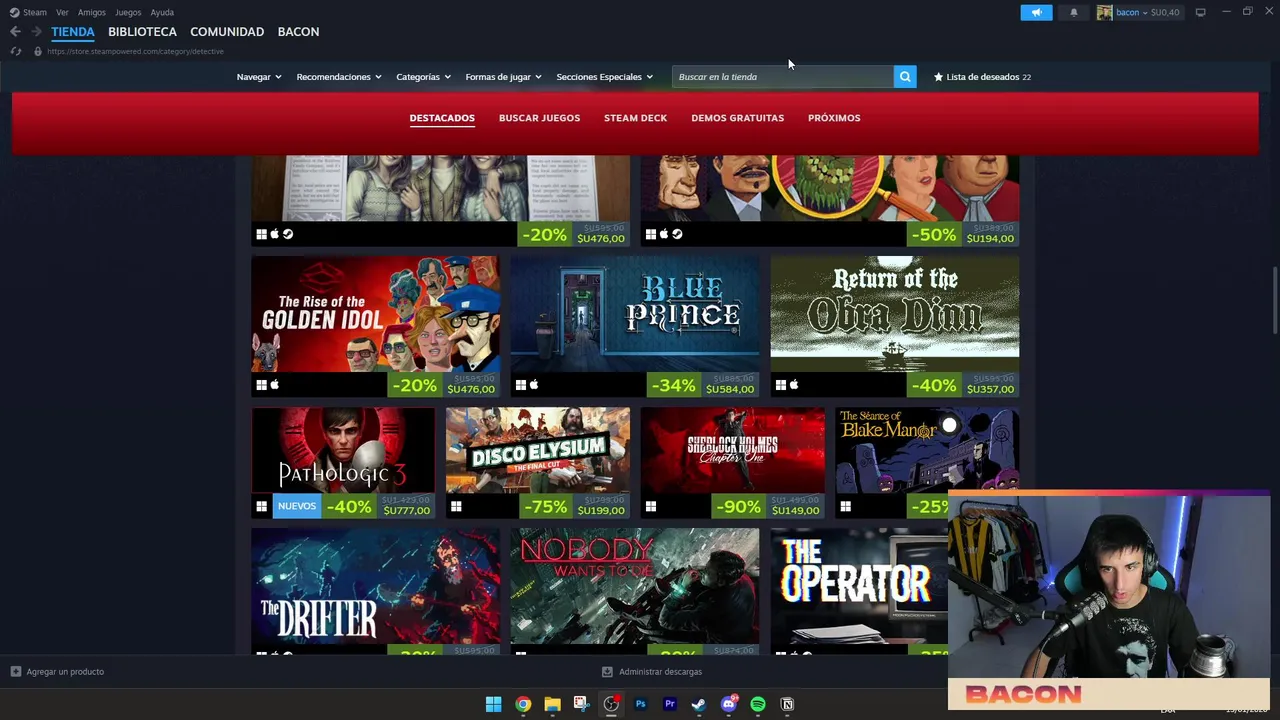Reload the store page
The height and width of the screenshot is (720, 1280).
click(16, 51)
